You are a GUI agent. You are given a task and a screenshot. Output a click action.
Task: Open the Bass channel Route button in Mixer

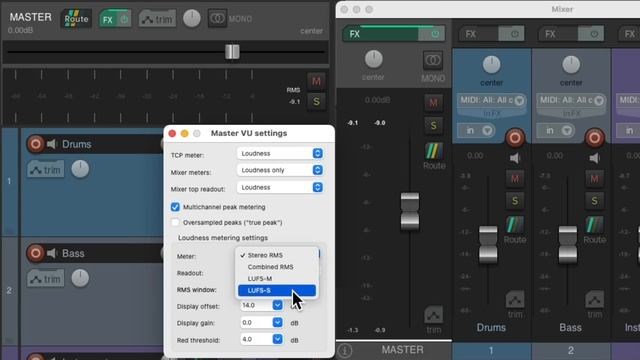[595, 225]
